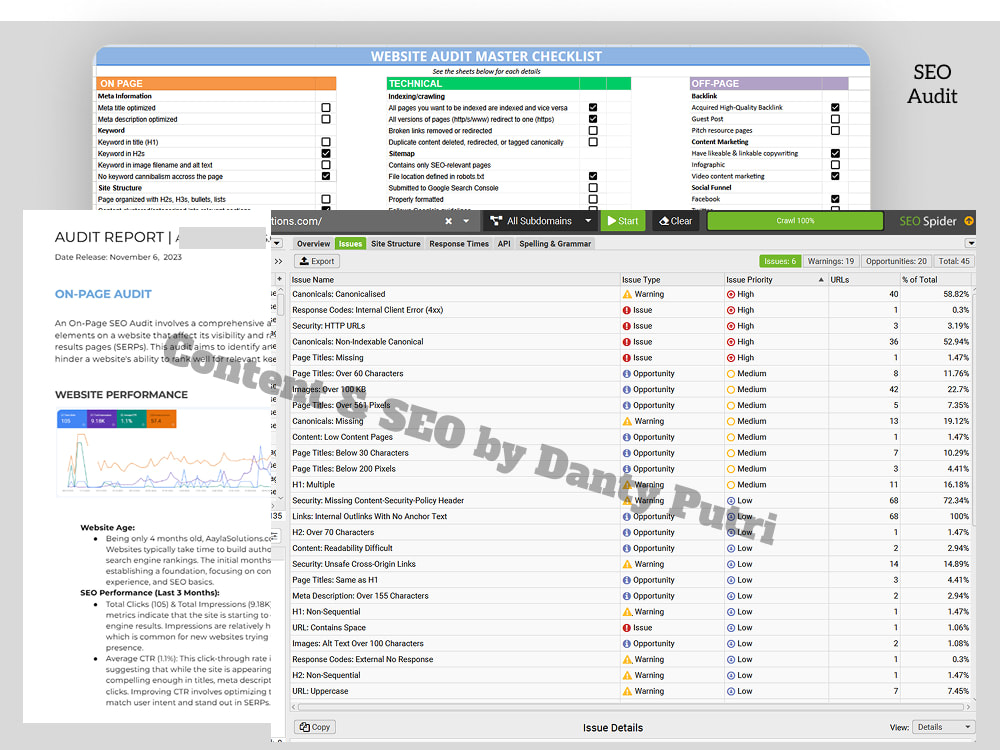Viewport: 1000px width, 750px height.
Task: Filter by the Opportunities: 20 button
Action: [896, 261]
